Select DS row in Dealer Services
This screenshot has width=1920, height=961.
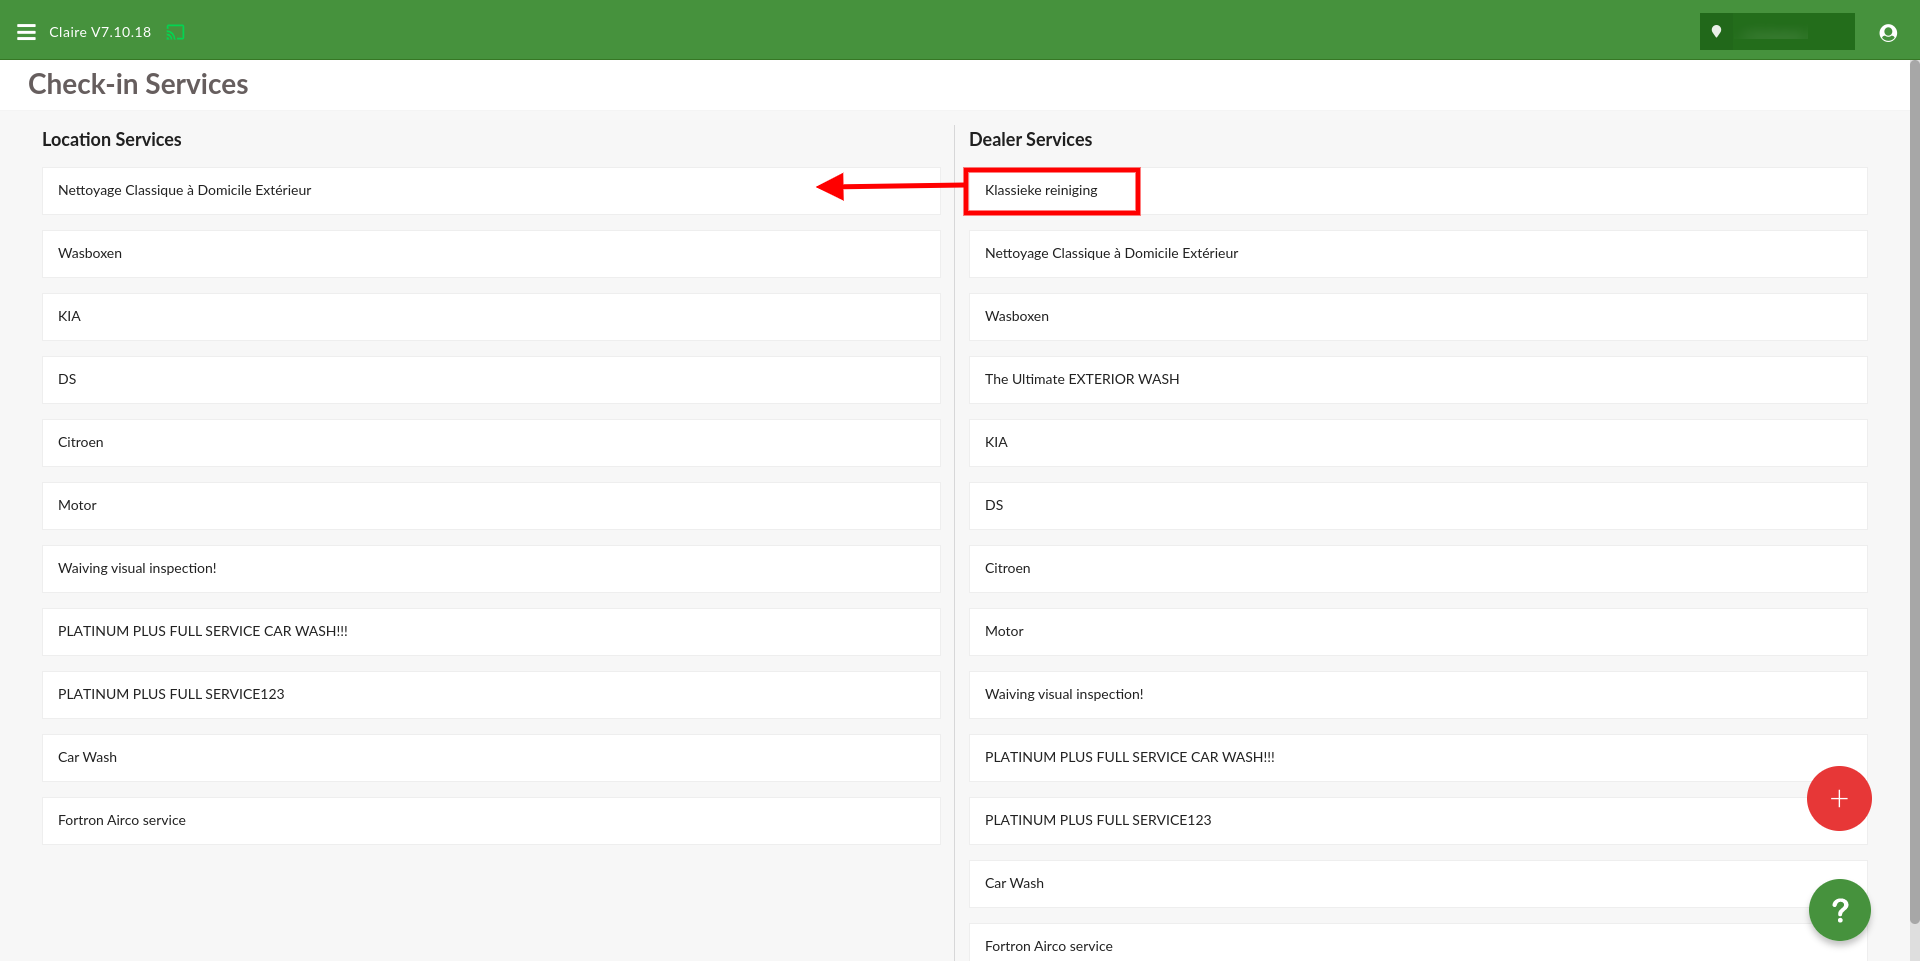point(1418,505)
